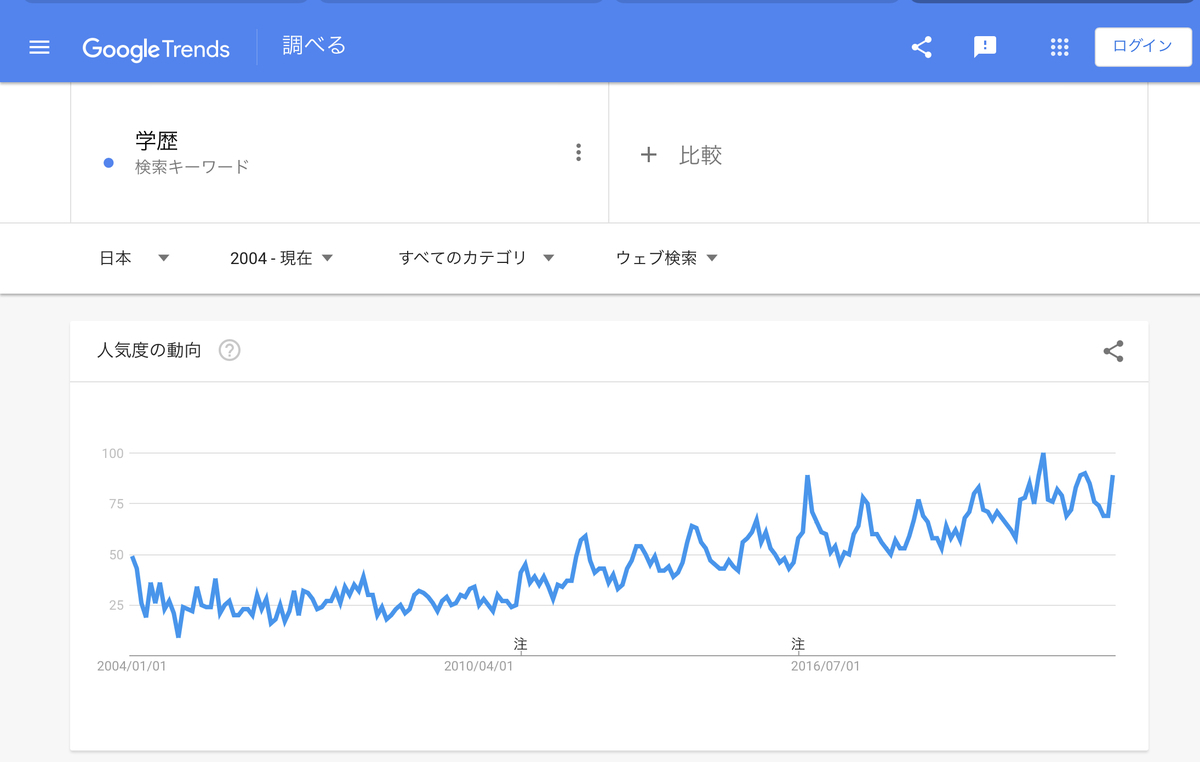
Task: Open the hamburger navigation menu
Action: pos(38,46)
